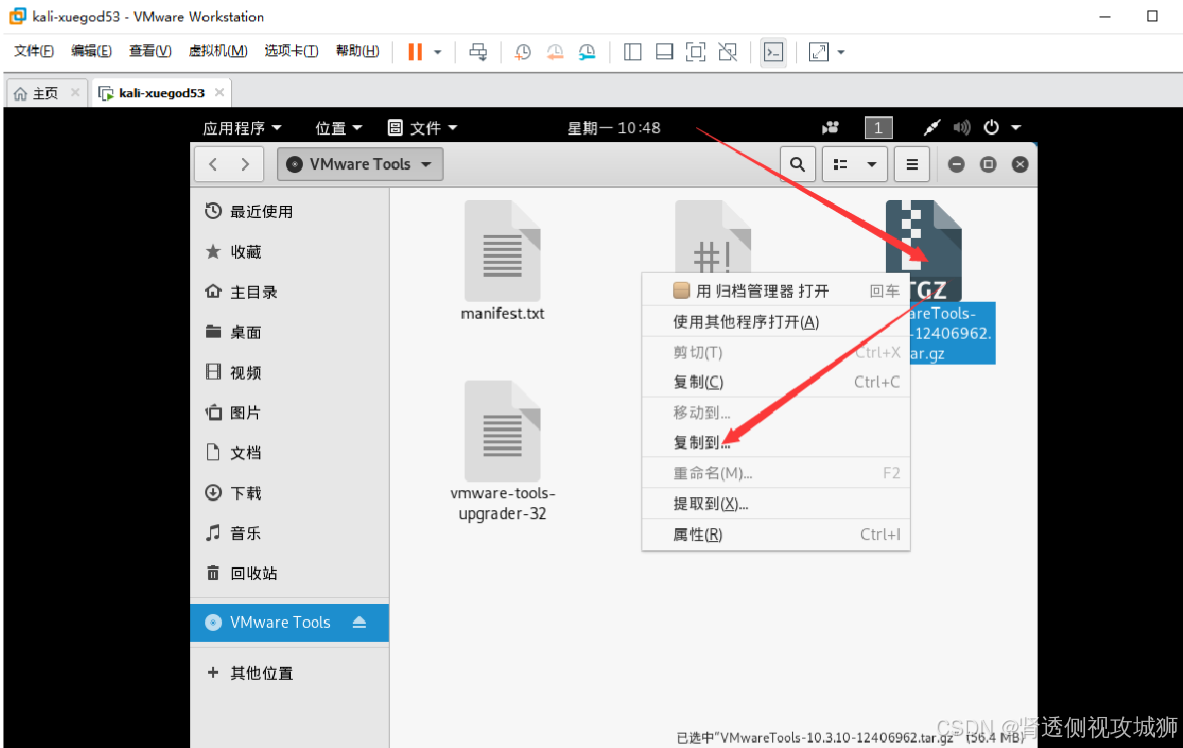The image size is (1183, 748).
Task: Open VMware 查看(V) menu
Action: (149, 51)
